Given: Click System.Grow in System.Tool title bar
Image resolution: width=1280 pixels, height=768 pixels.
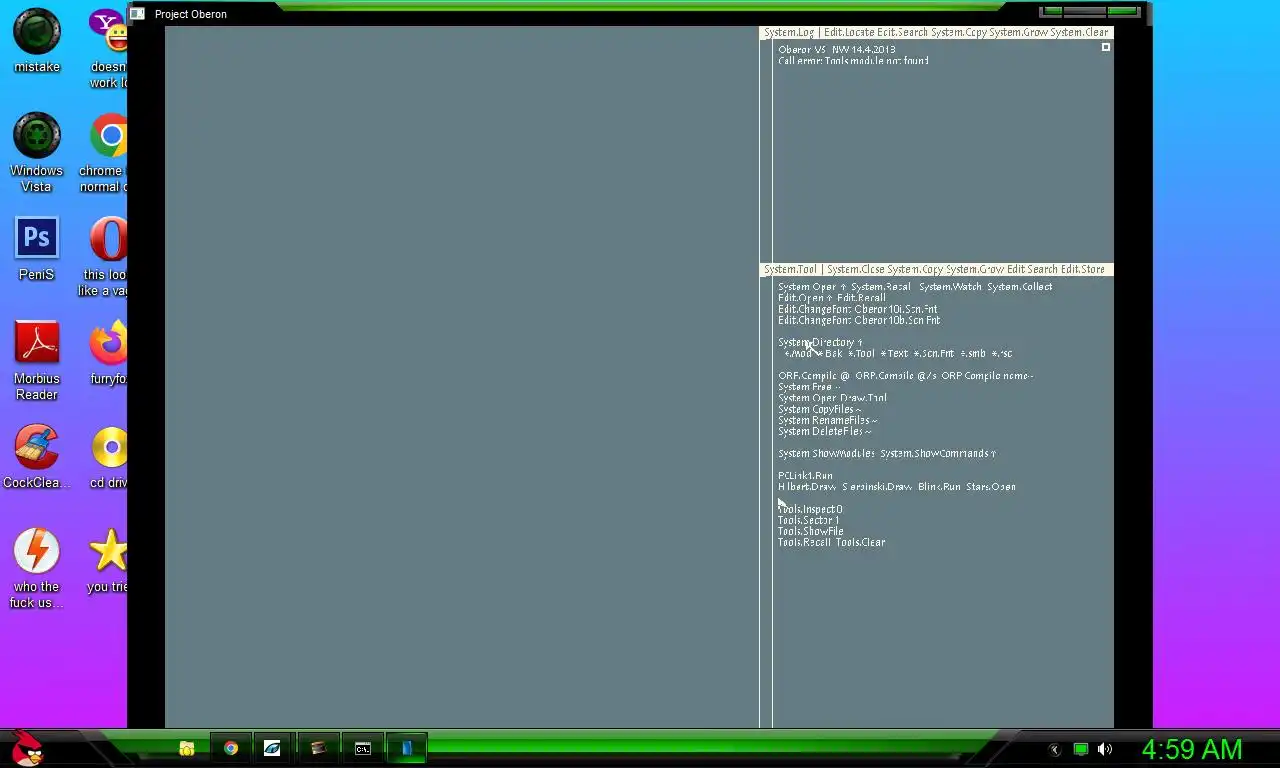Looking at the screenshot, I should (974, 269).
